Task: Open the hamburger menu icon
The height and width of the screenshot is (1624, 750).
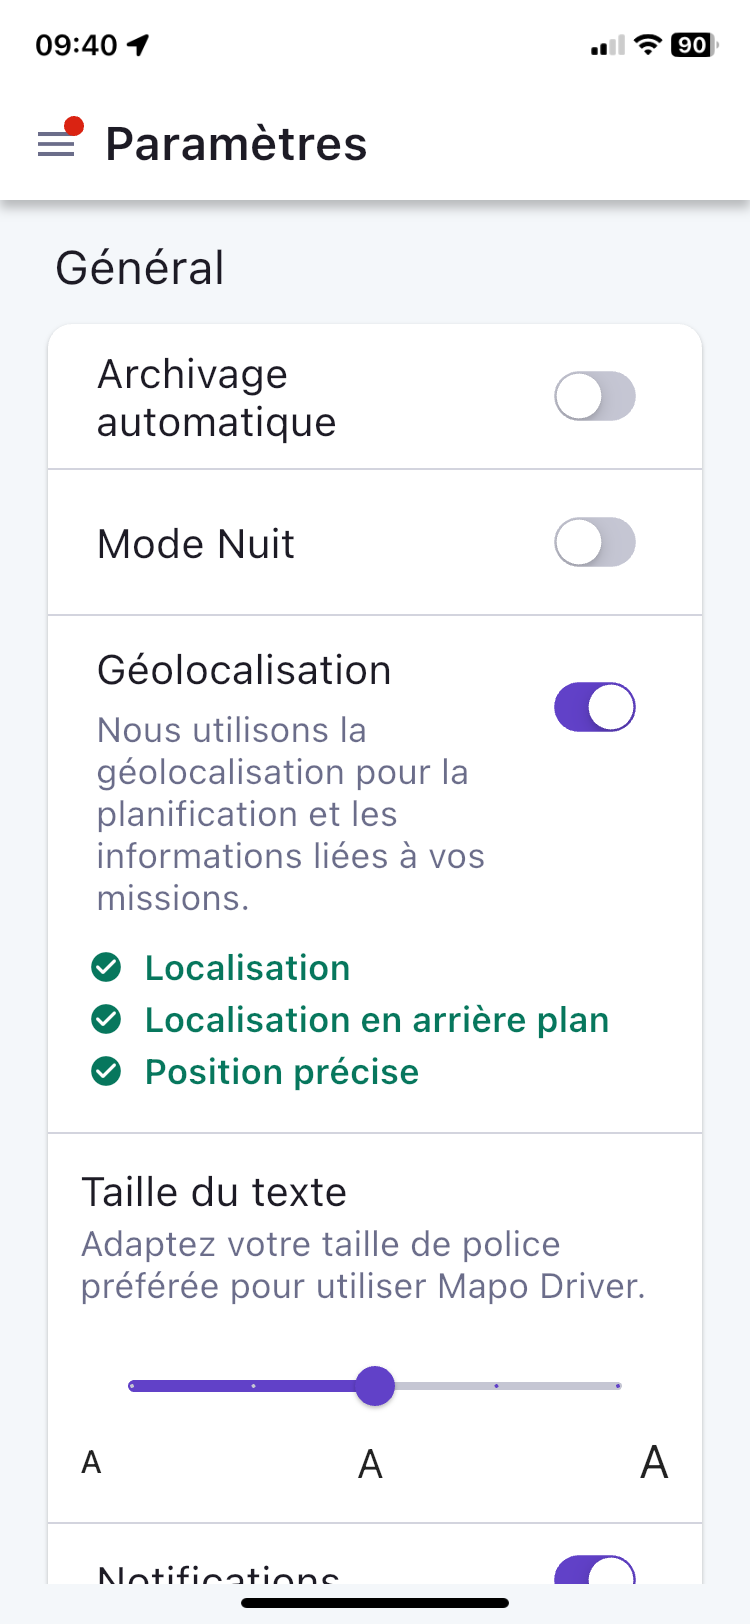Action: pyautogui.click(x=56, y=145)
